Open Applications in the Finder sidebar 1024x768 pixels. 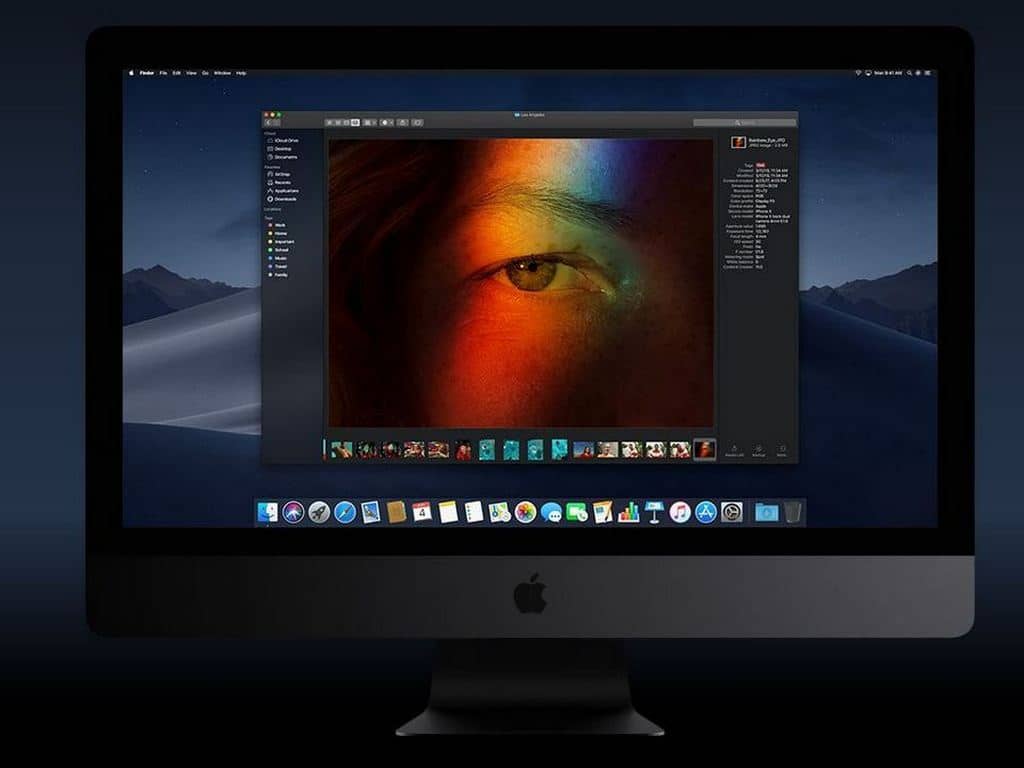click(282, 191)
